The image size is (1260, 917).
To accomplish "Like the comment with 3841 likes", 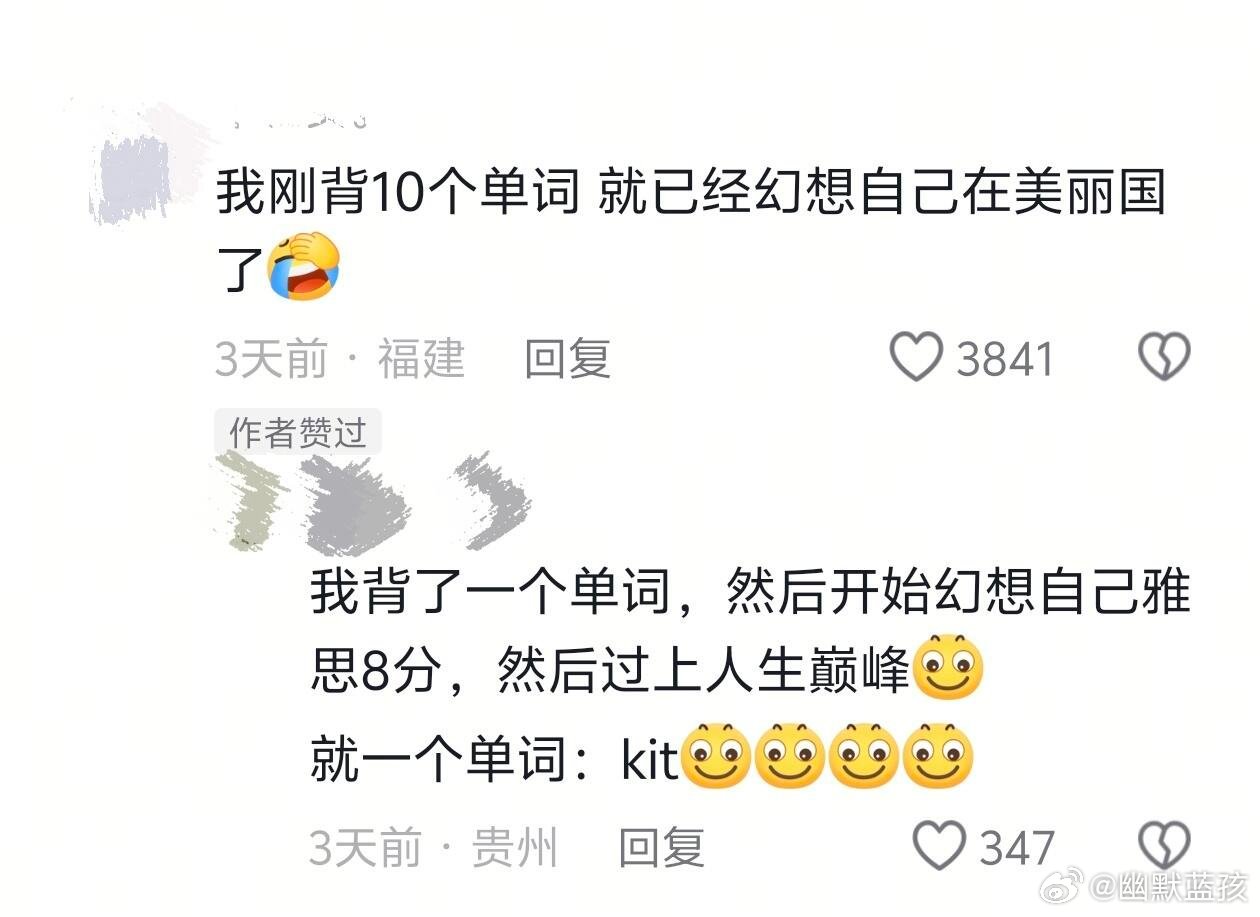I will click(917, 358).
